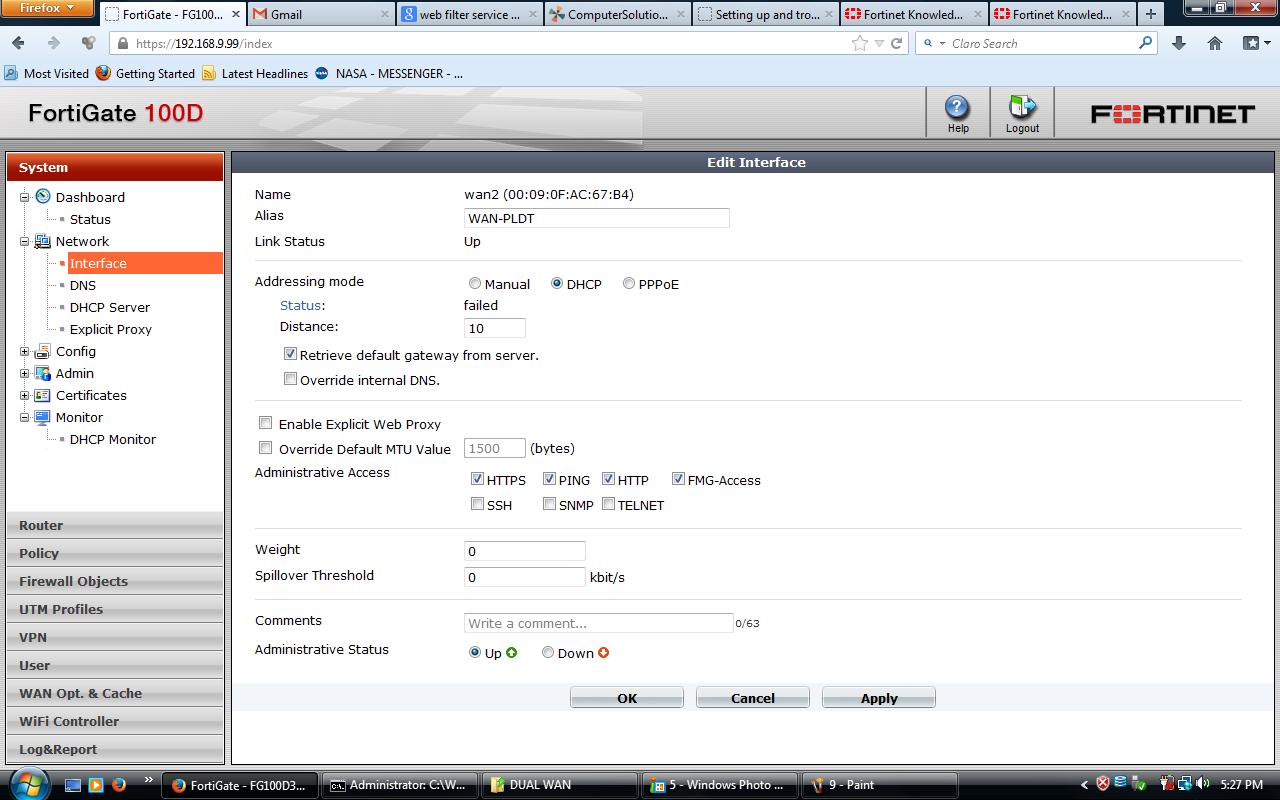This screenshot has width=1280, height=800.
Task: Toggle HTTPS administrative access
Action: (477, 479)
